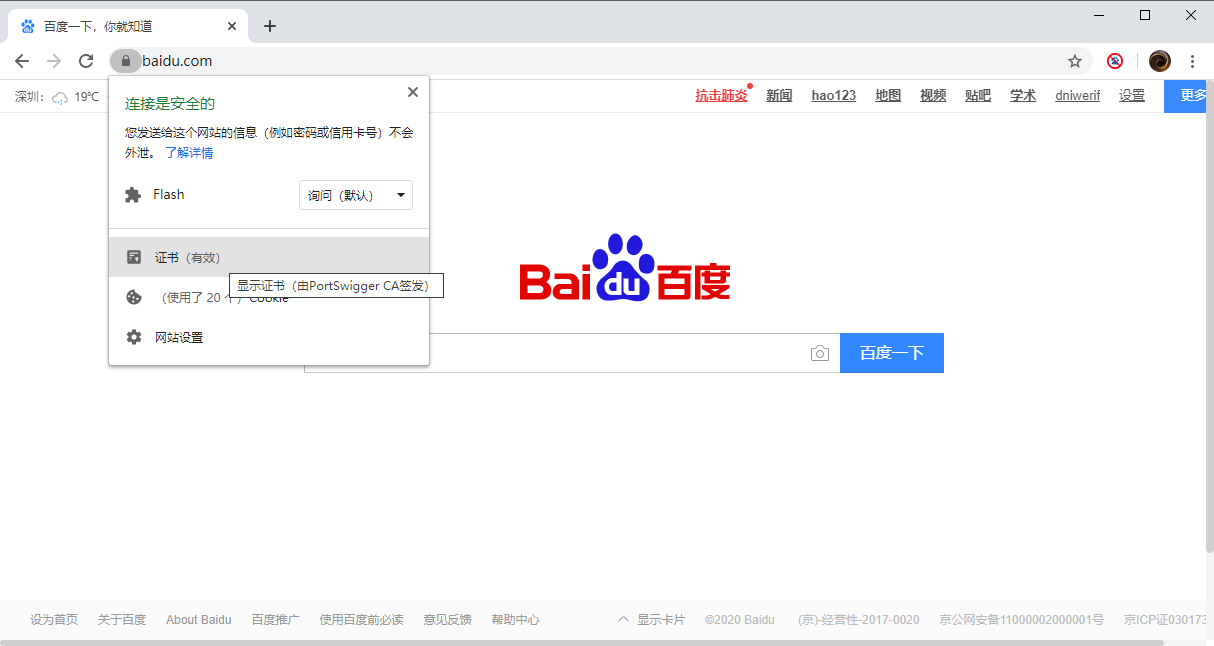Open the user profile avatar

point(1160,61)
